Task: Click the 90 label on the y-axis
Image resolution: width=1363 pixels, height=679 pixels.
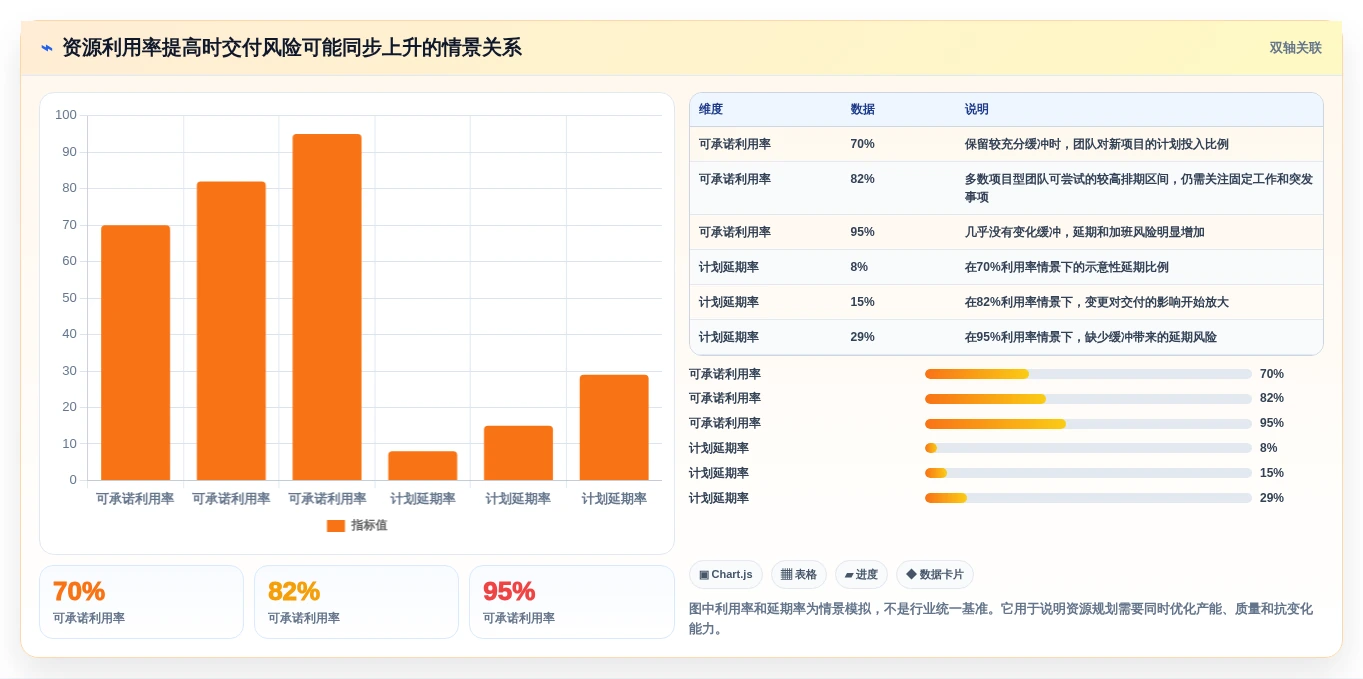Action: click(69, 152)
